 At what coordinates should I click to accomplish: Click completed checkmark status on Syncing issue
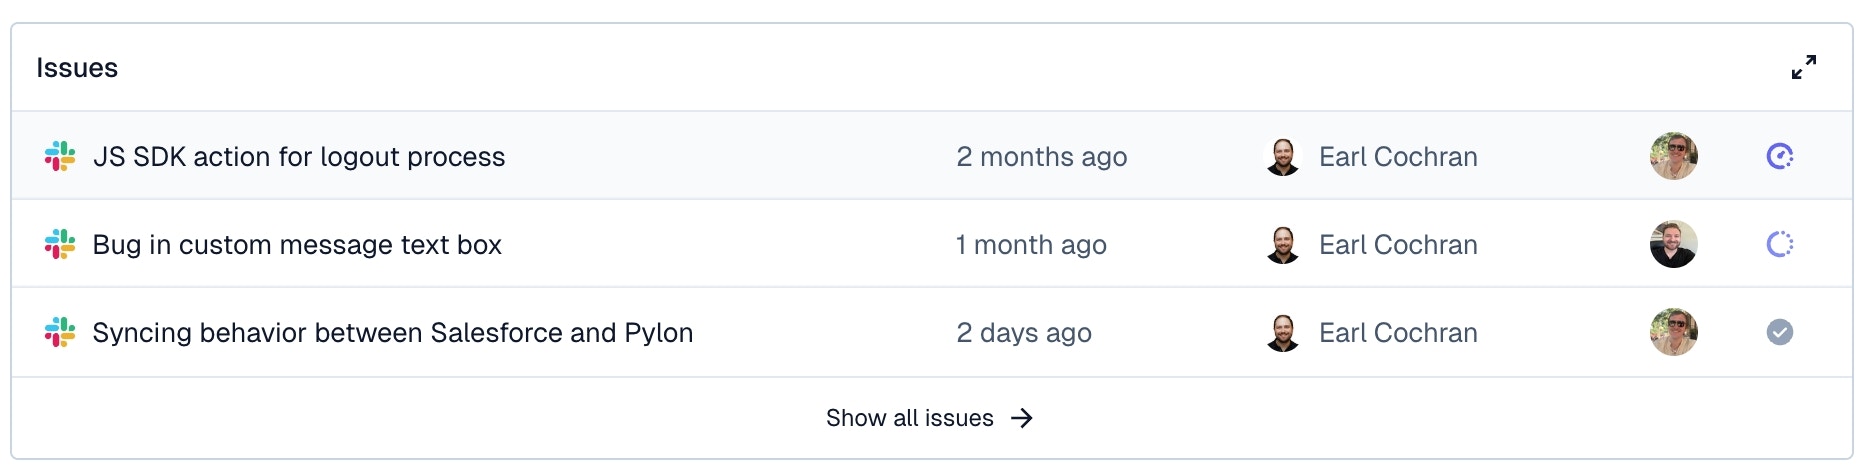tap(1780, 332)
